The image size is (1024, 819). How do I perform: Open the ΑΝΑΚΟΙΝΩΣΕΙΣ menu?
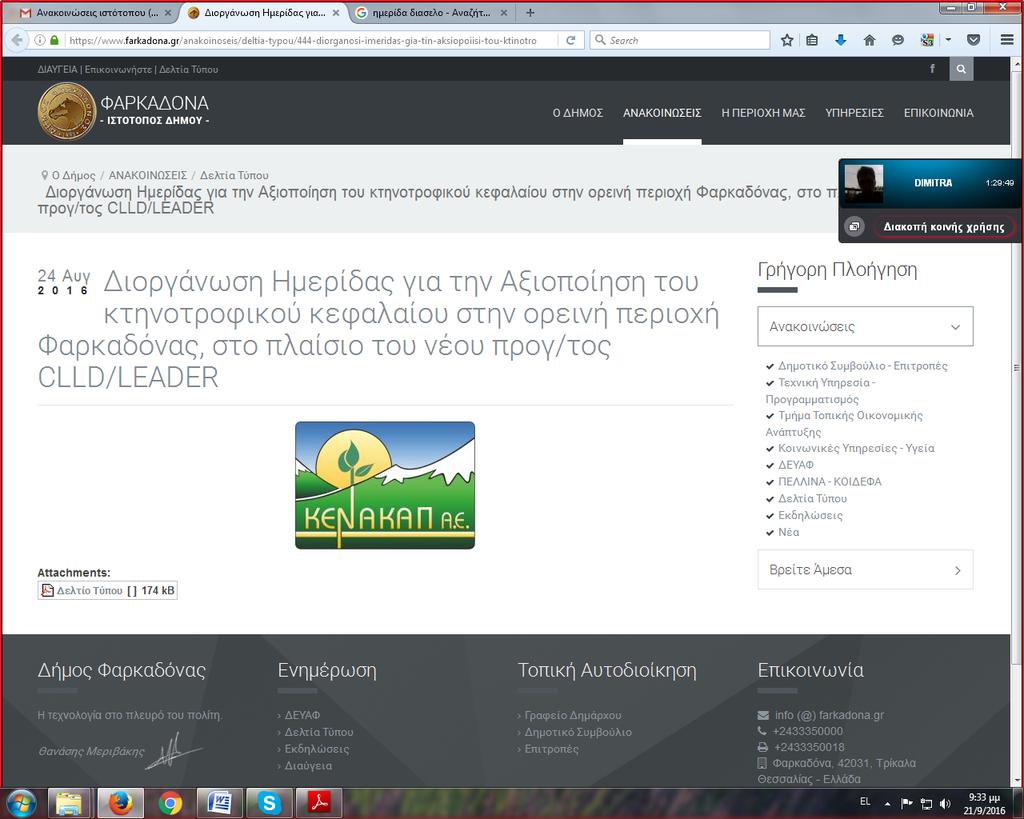coord(662,113)
